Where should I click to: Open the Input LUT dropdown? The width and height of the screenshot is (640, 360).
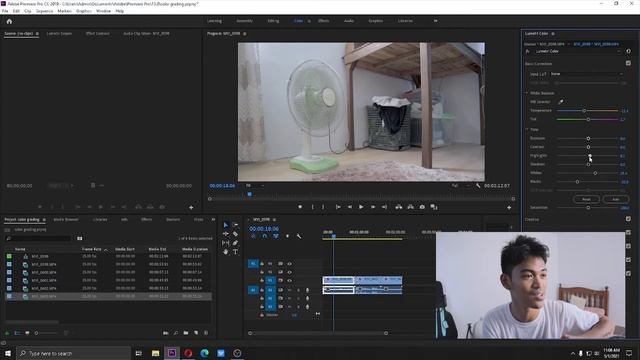(x=587, y=74)
